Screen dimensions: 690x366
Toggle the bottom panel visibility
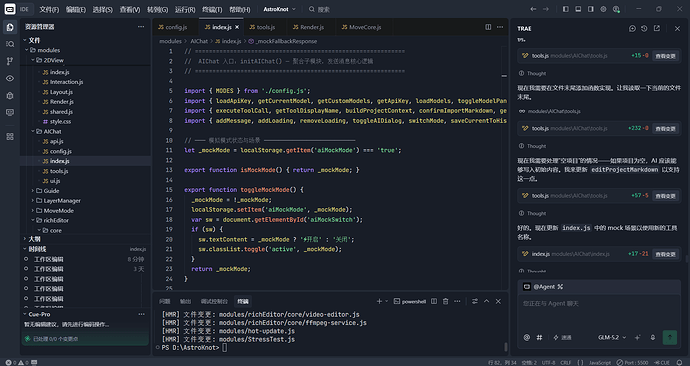578,9
